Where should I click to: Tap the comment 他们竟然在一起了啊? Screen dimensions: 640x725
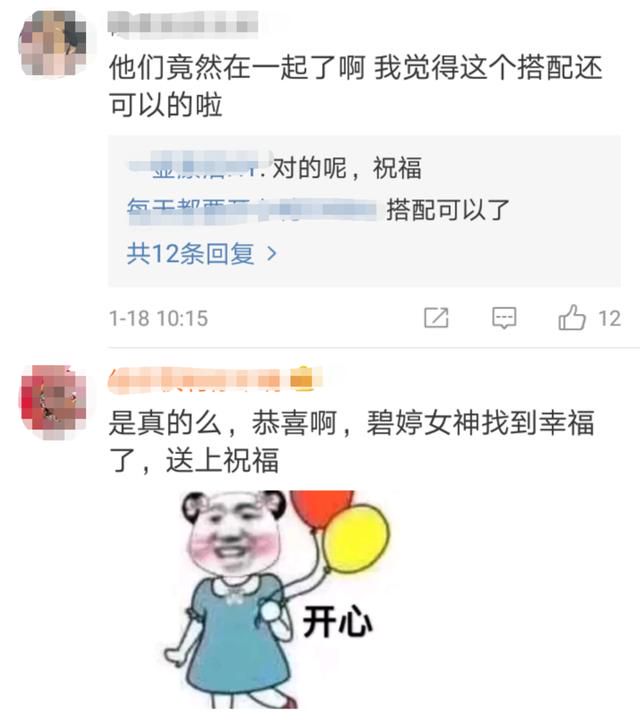coord(237,68)
